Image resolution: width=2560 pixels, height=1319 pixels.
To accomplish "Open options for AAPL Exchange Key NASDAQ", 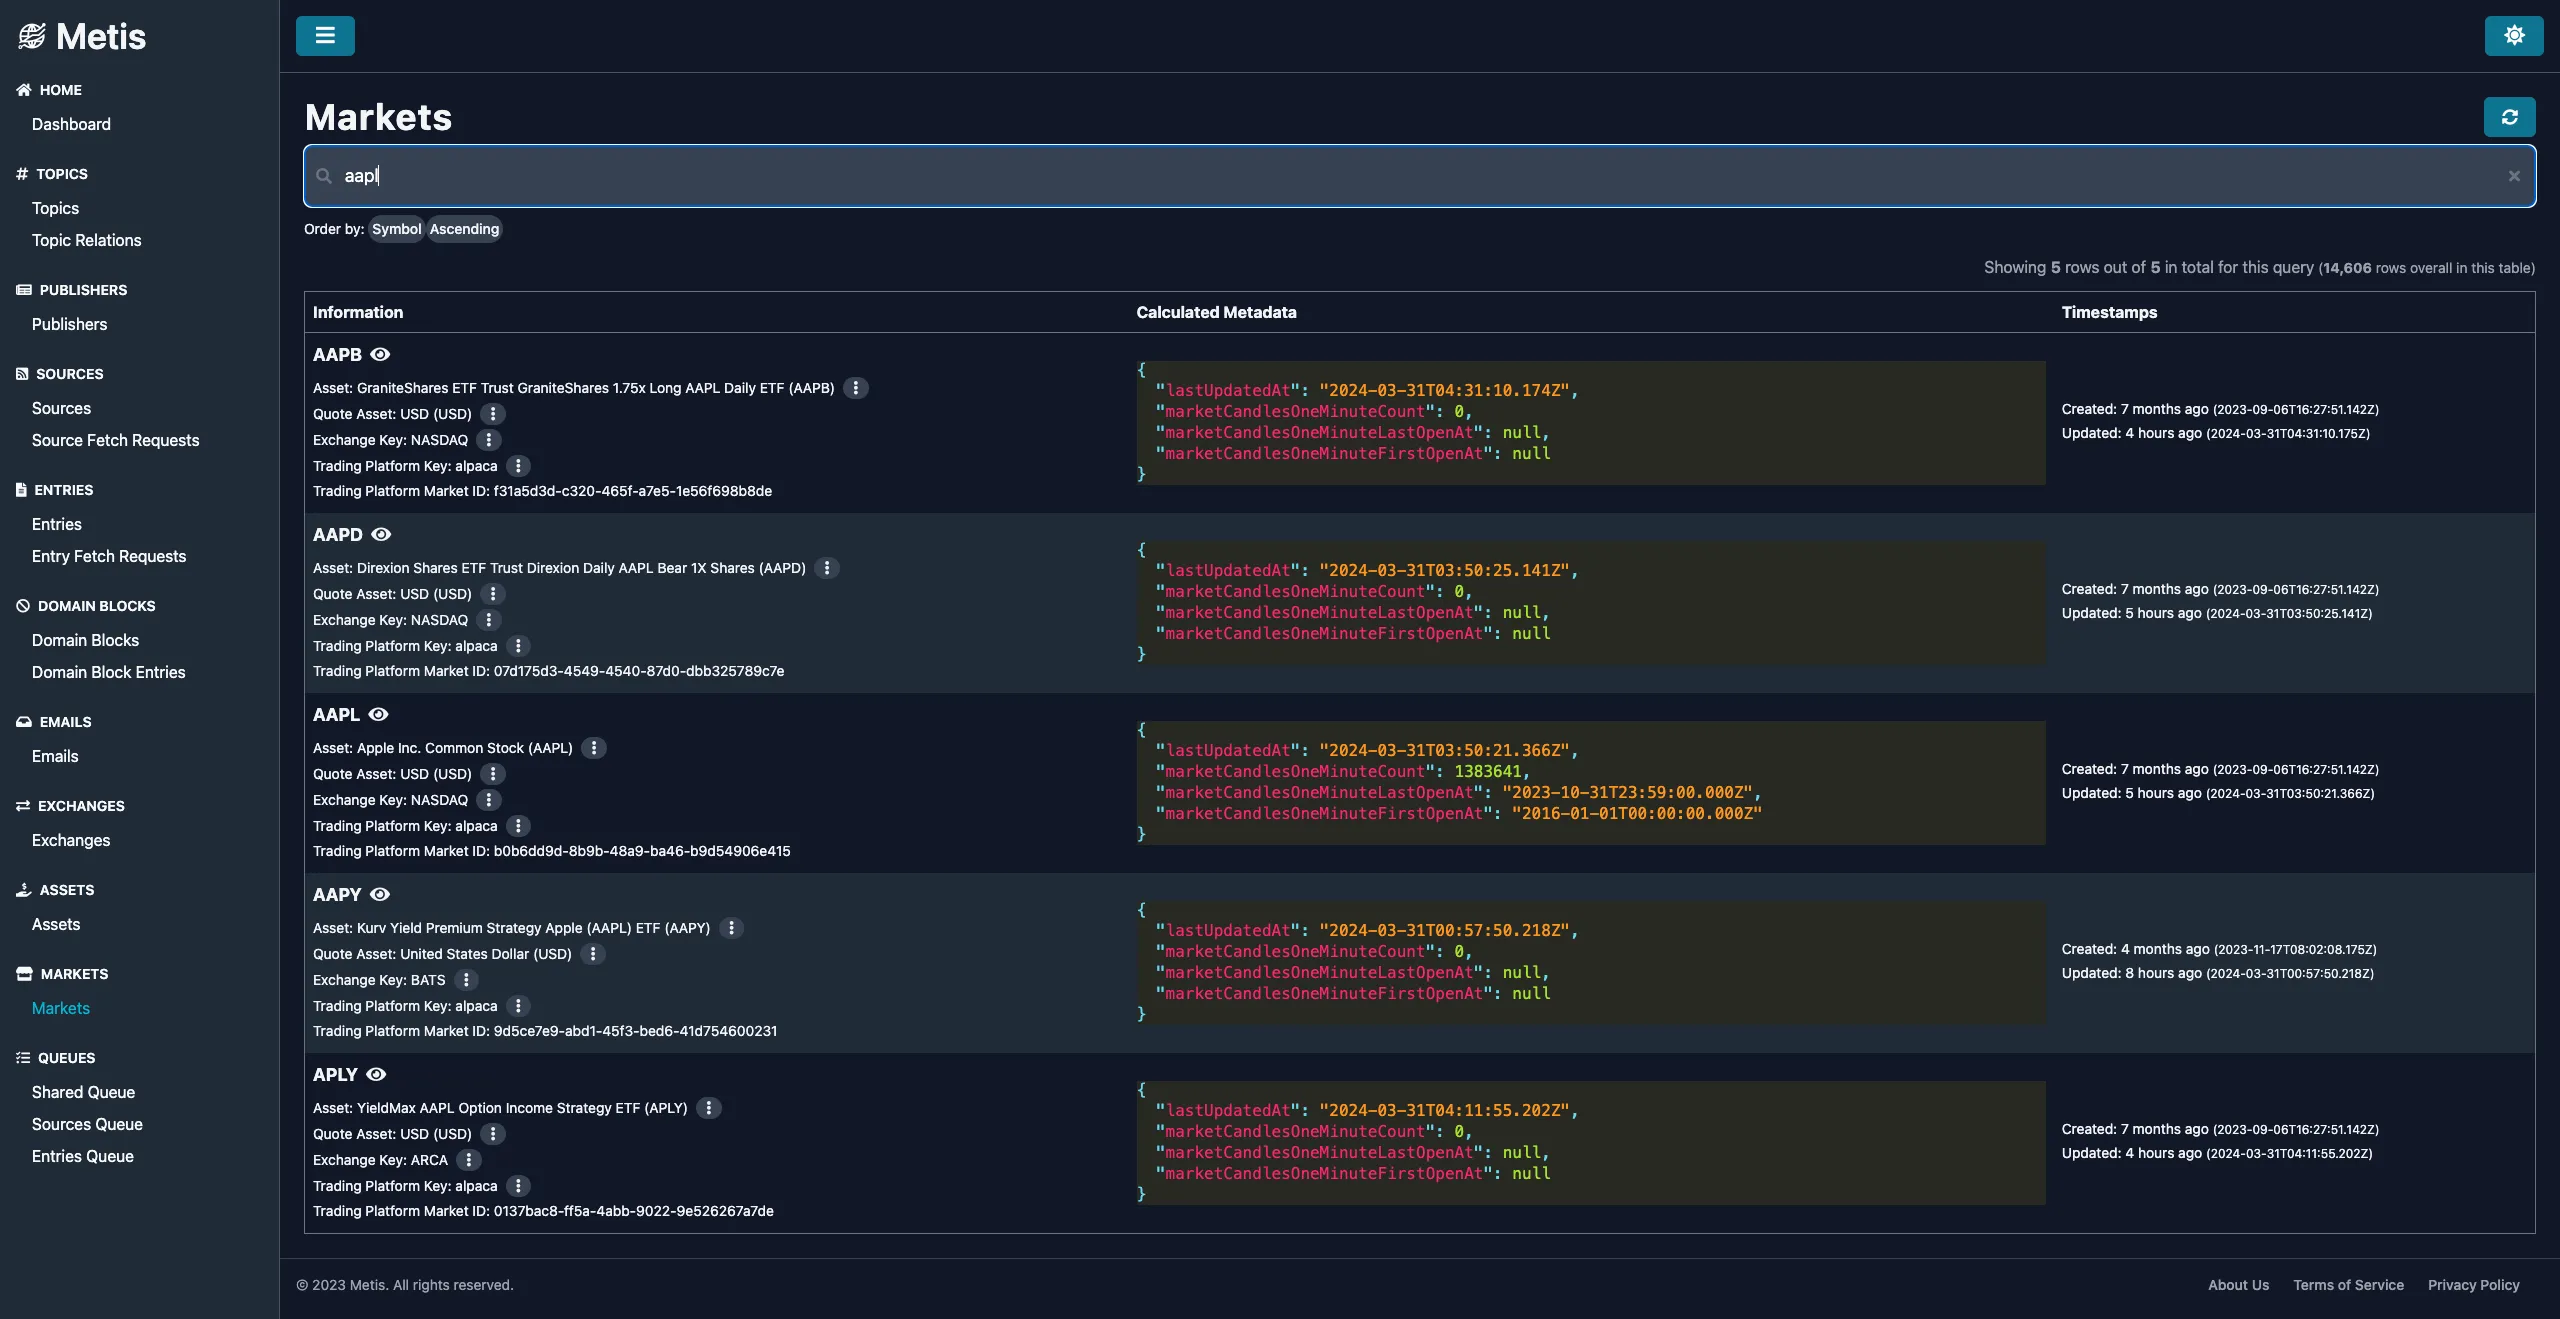I will (x=489, y=800).
